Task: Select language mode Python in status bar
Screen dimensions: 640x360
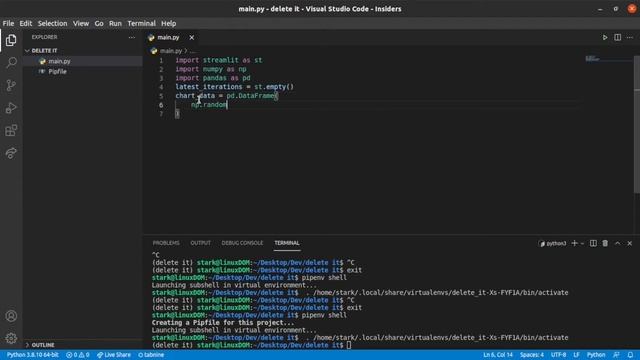Action: [x=596, y=355]
